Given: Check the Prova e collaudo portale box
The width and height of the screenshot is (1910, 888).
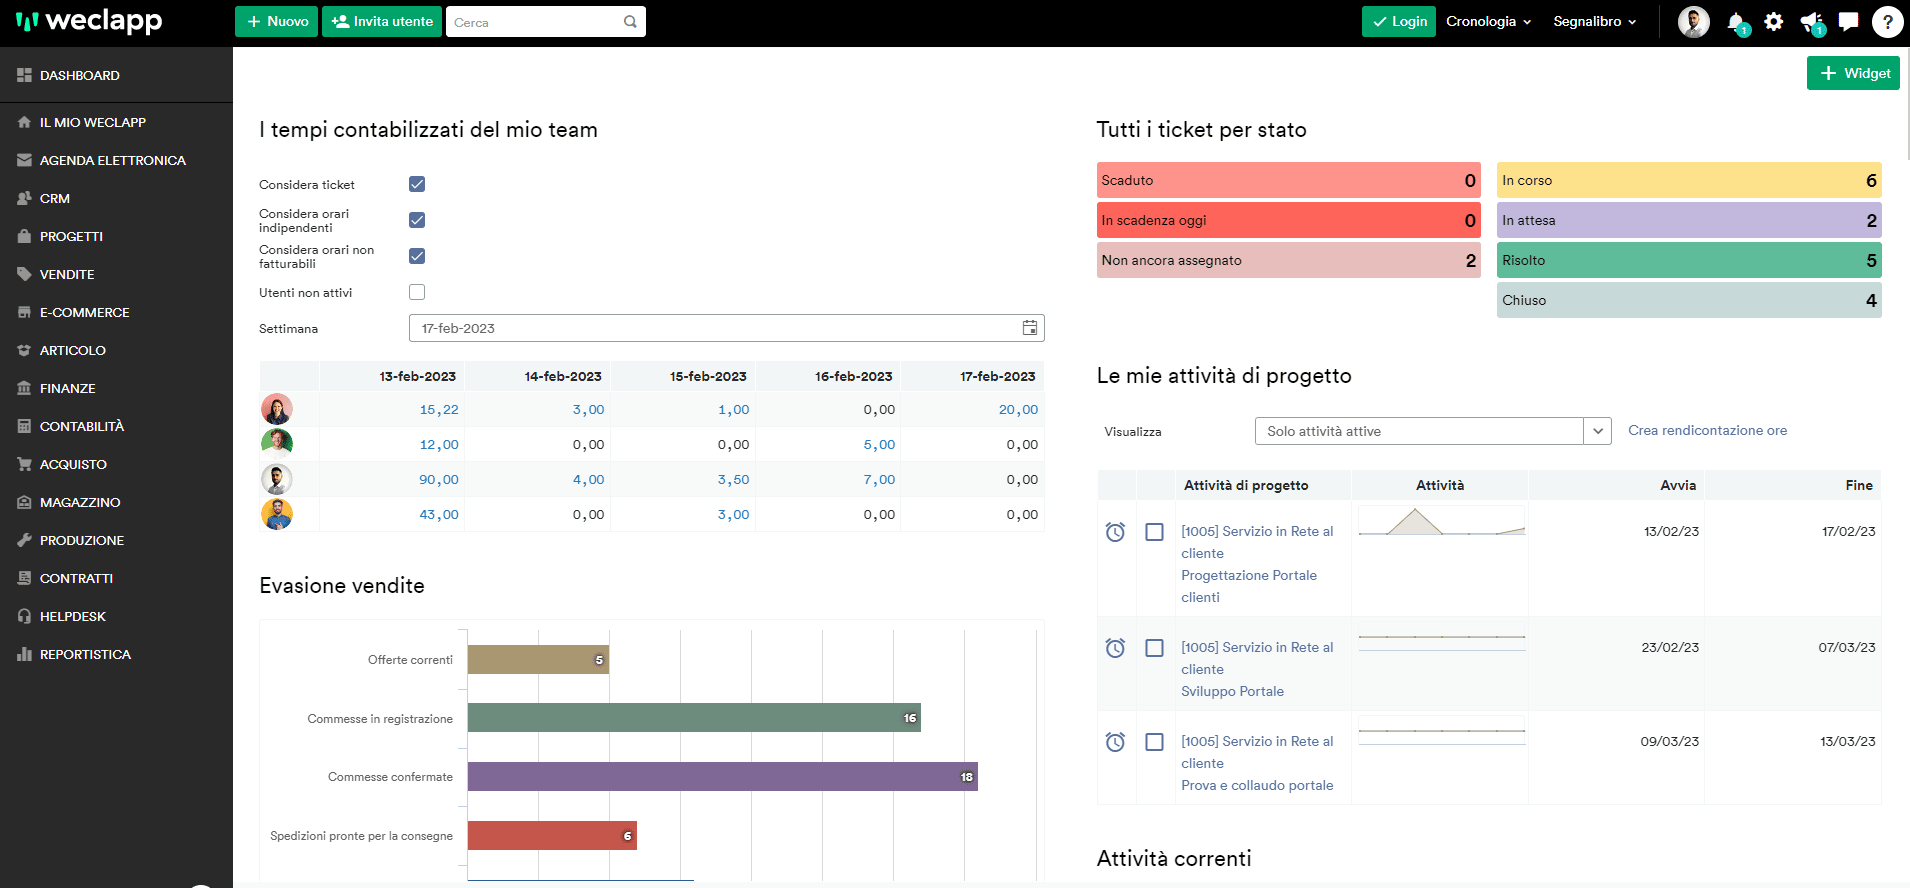Looking at the screenshot, I should pyautogui.click(x=1154, y=742).
